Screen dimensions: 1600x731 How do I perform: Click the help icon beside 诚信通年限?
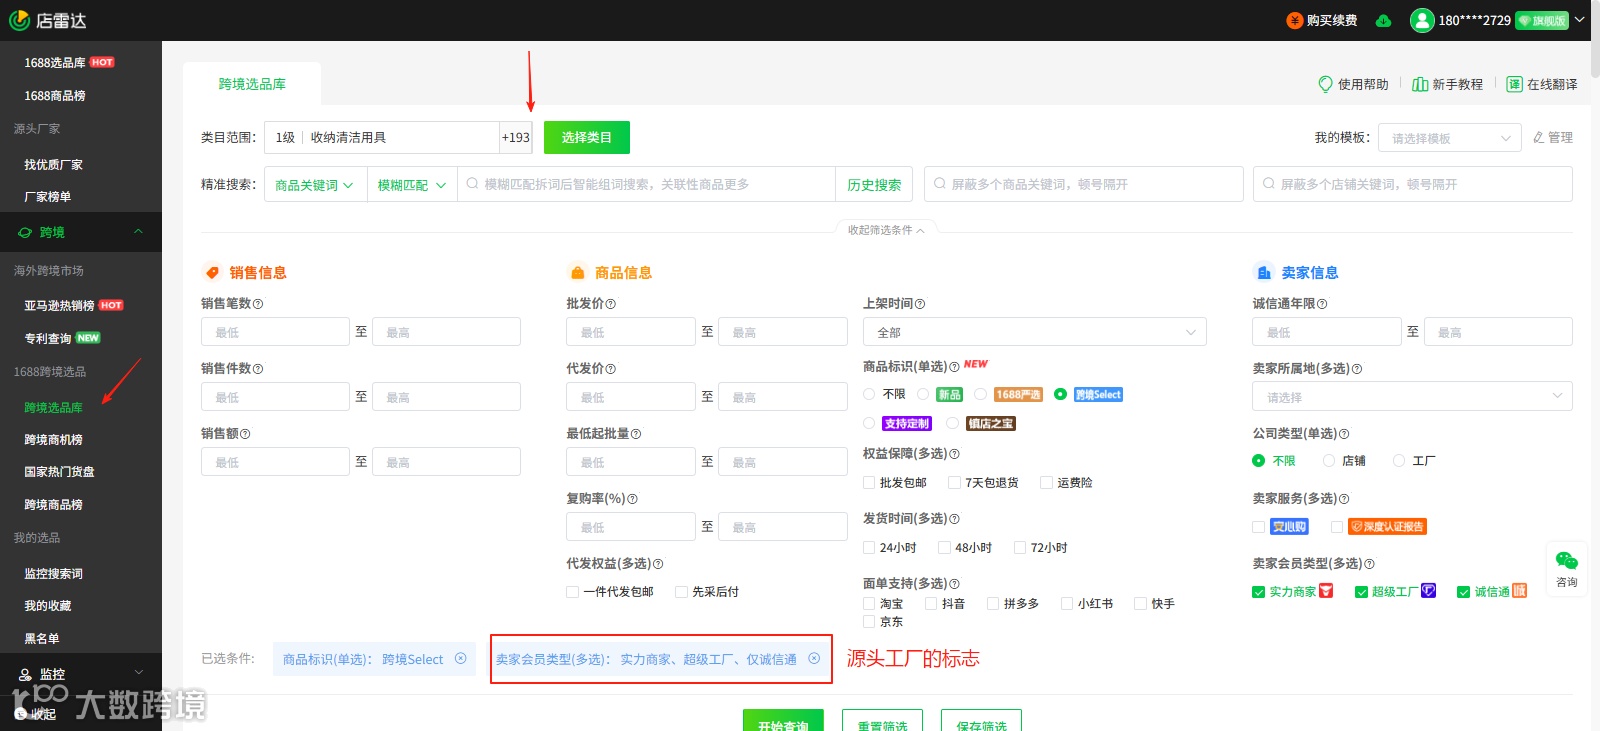(1322, 304)
